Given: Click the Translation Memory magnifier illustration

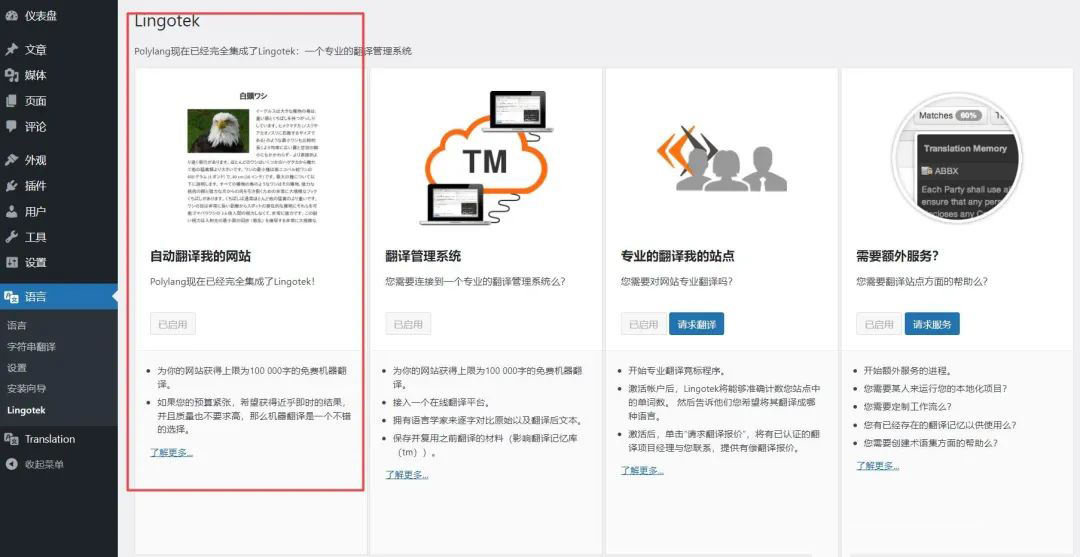Looking at the screenshot, I should pyautogui.click(x=957, y=159).
